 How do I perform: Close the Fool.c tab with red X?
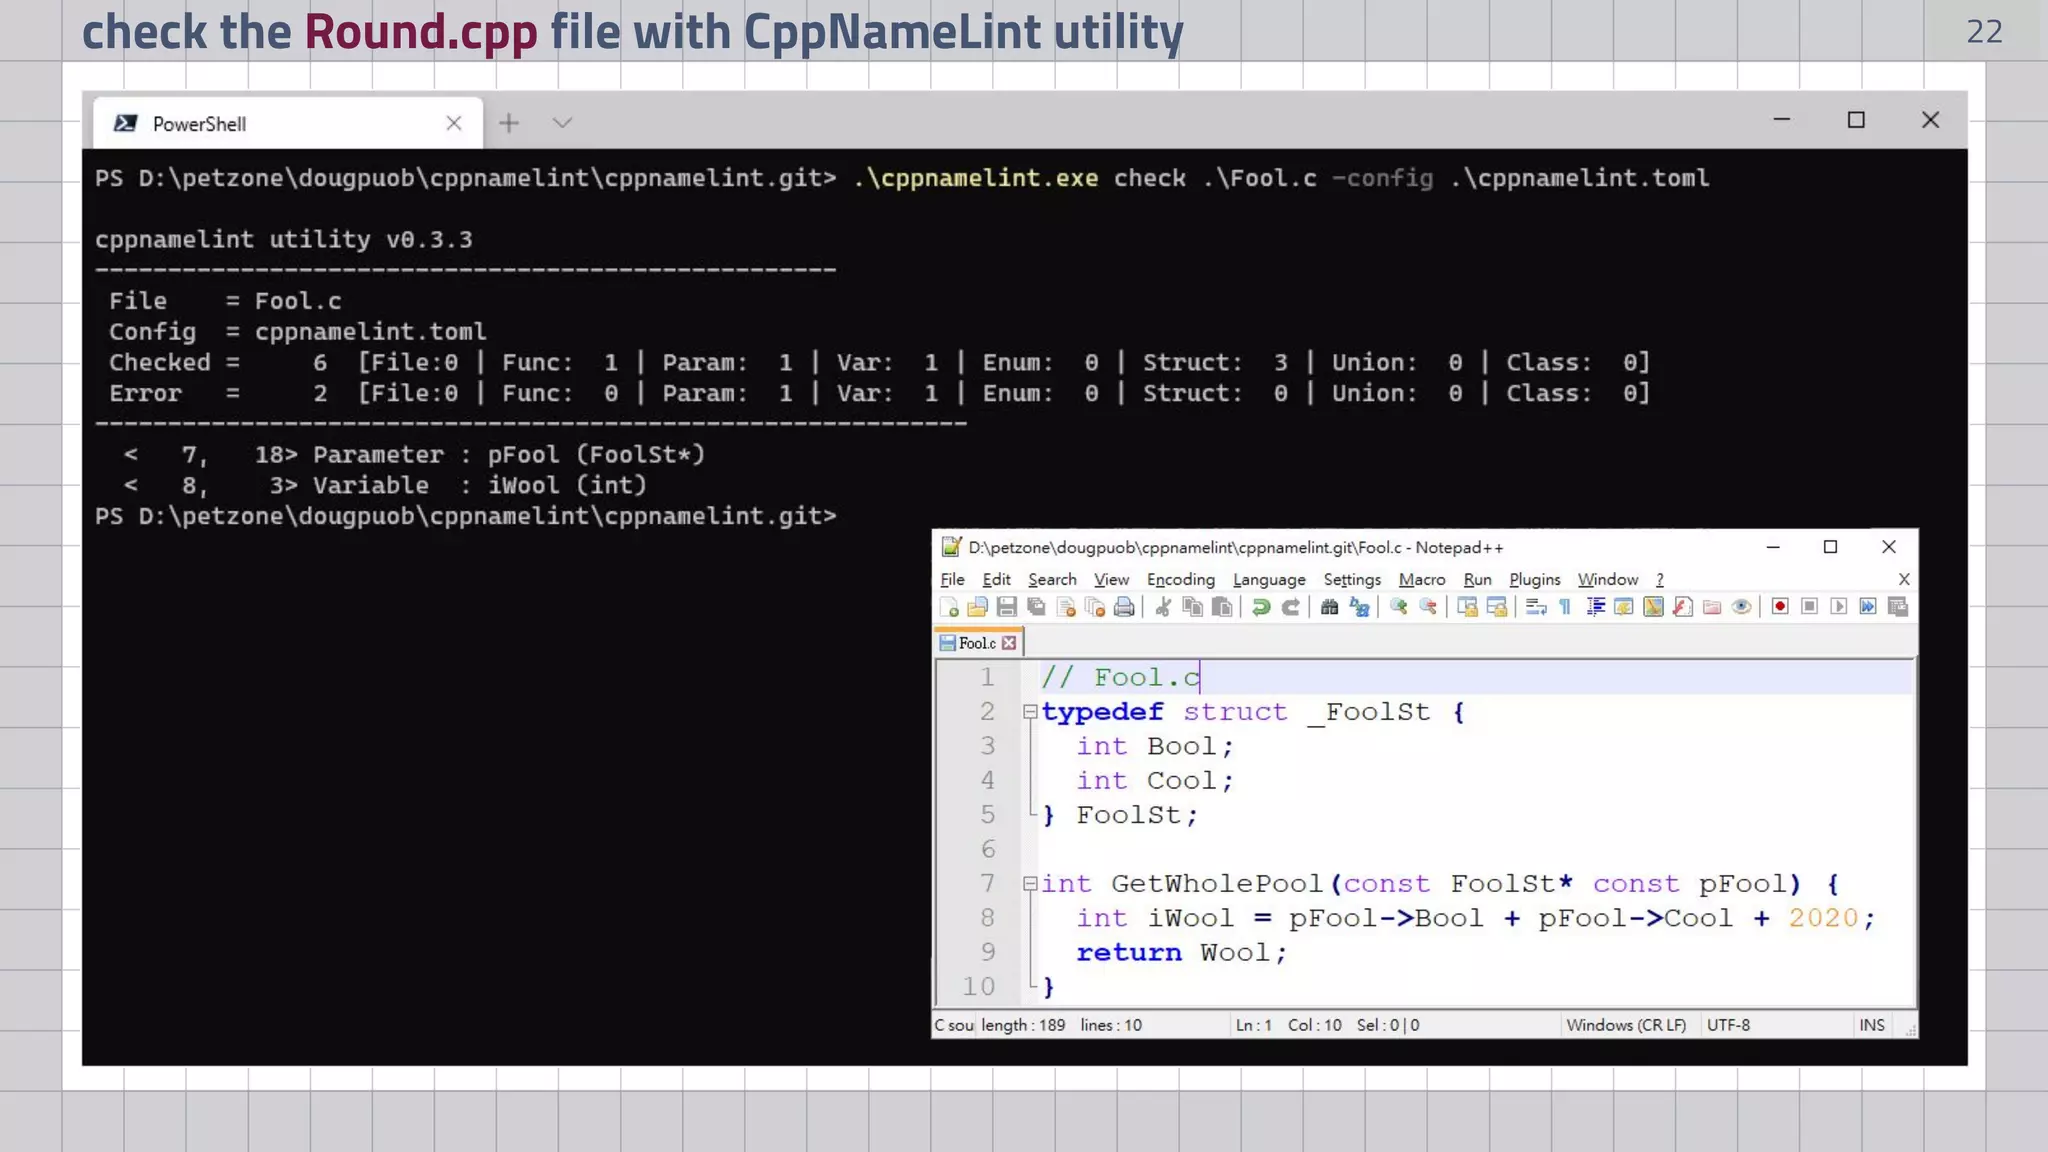(1009, 643)
